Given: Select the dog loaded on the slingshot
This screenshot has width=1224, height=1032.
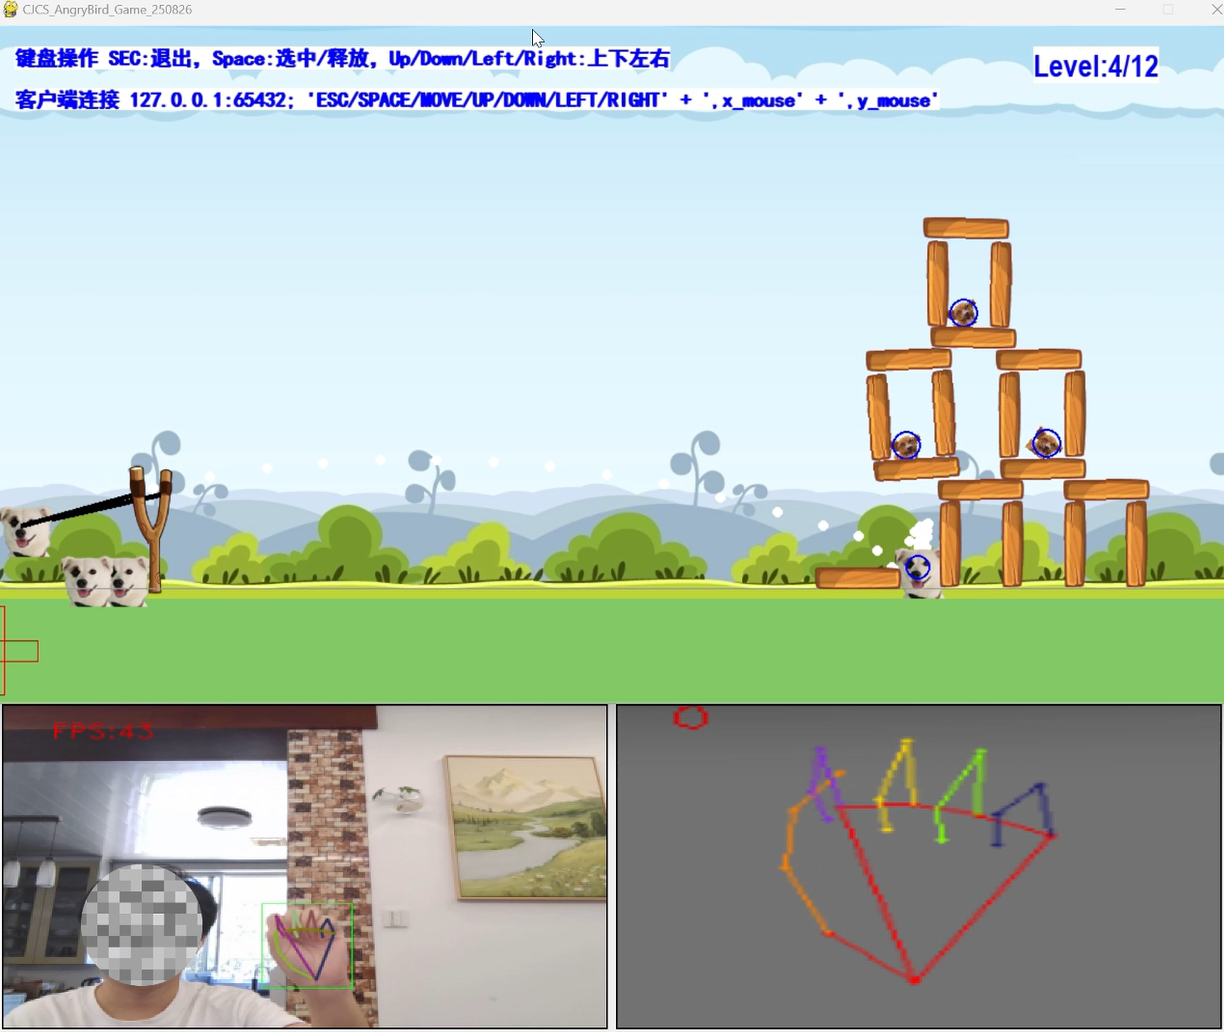Looking at the screenshot, I should [25, 531].
